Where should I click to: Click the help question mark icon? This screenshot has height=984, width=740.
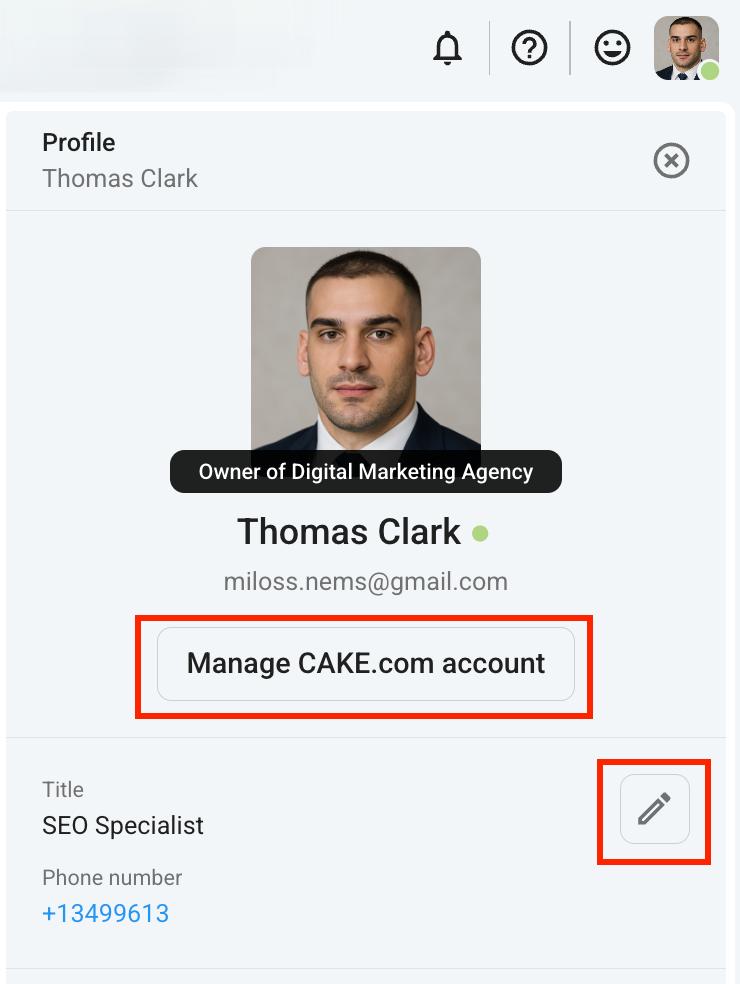[x=529, y=48]
